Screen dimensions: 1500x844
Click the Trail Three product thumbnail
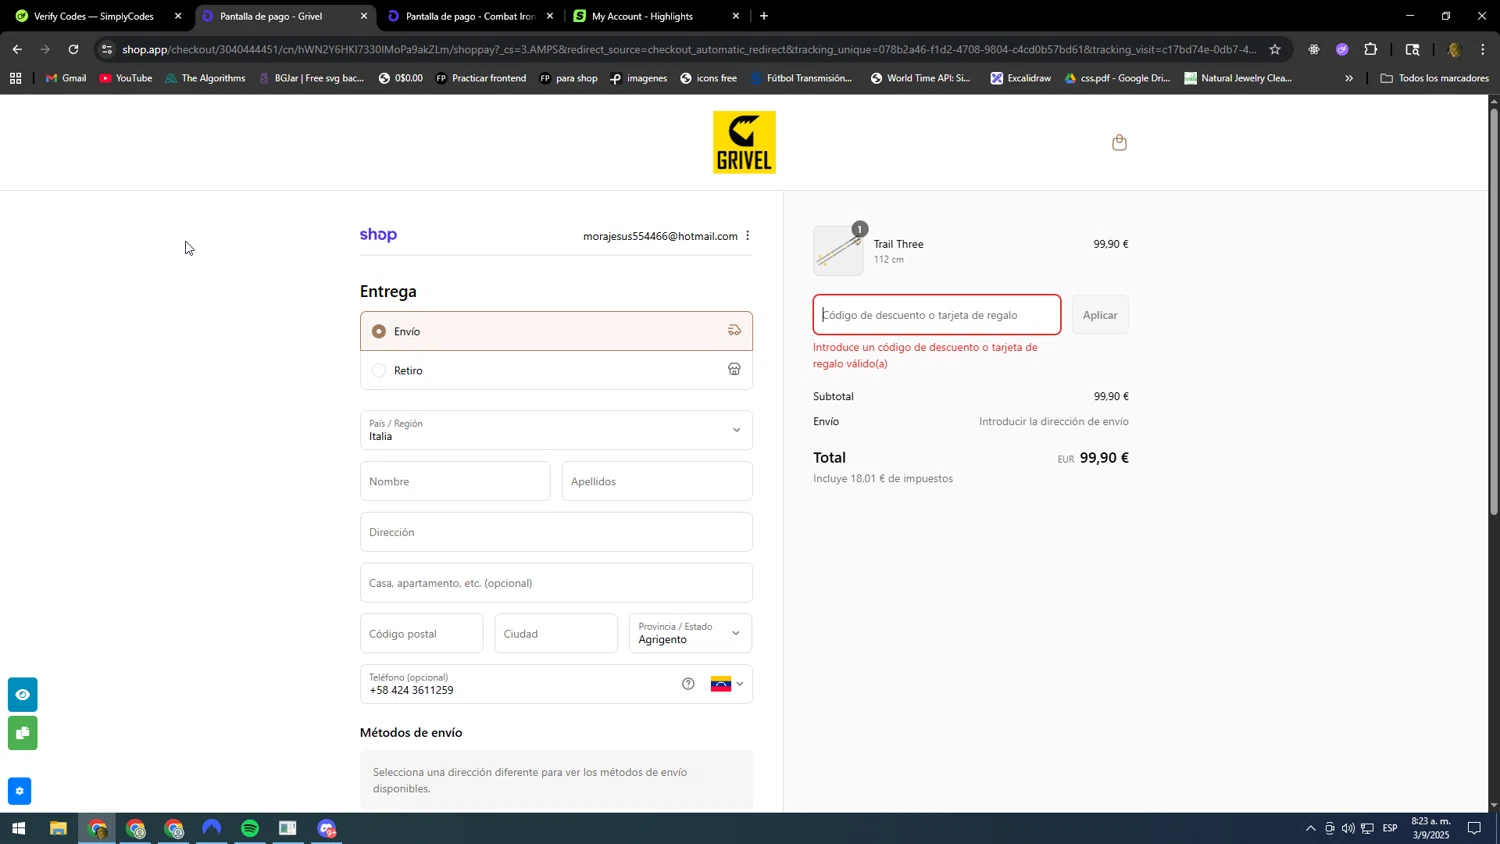pyautogui.click(x=838, y=250)
